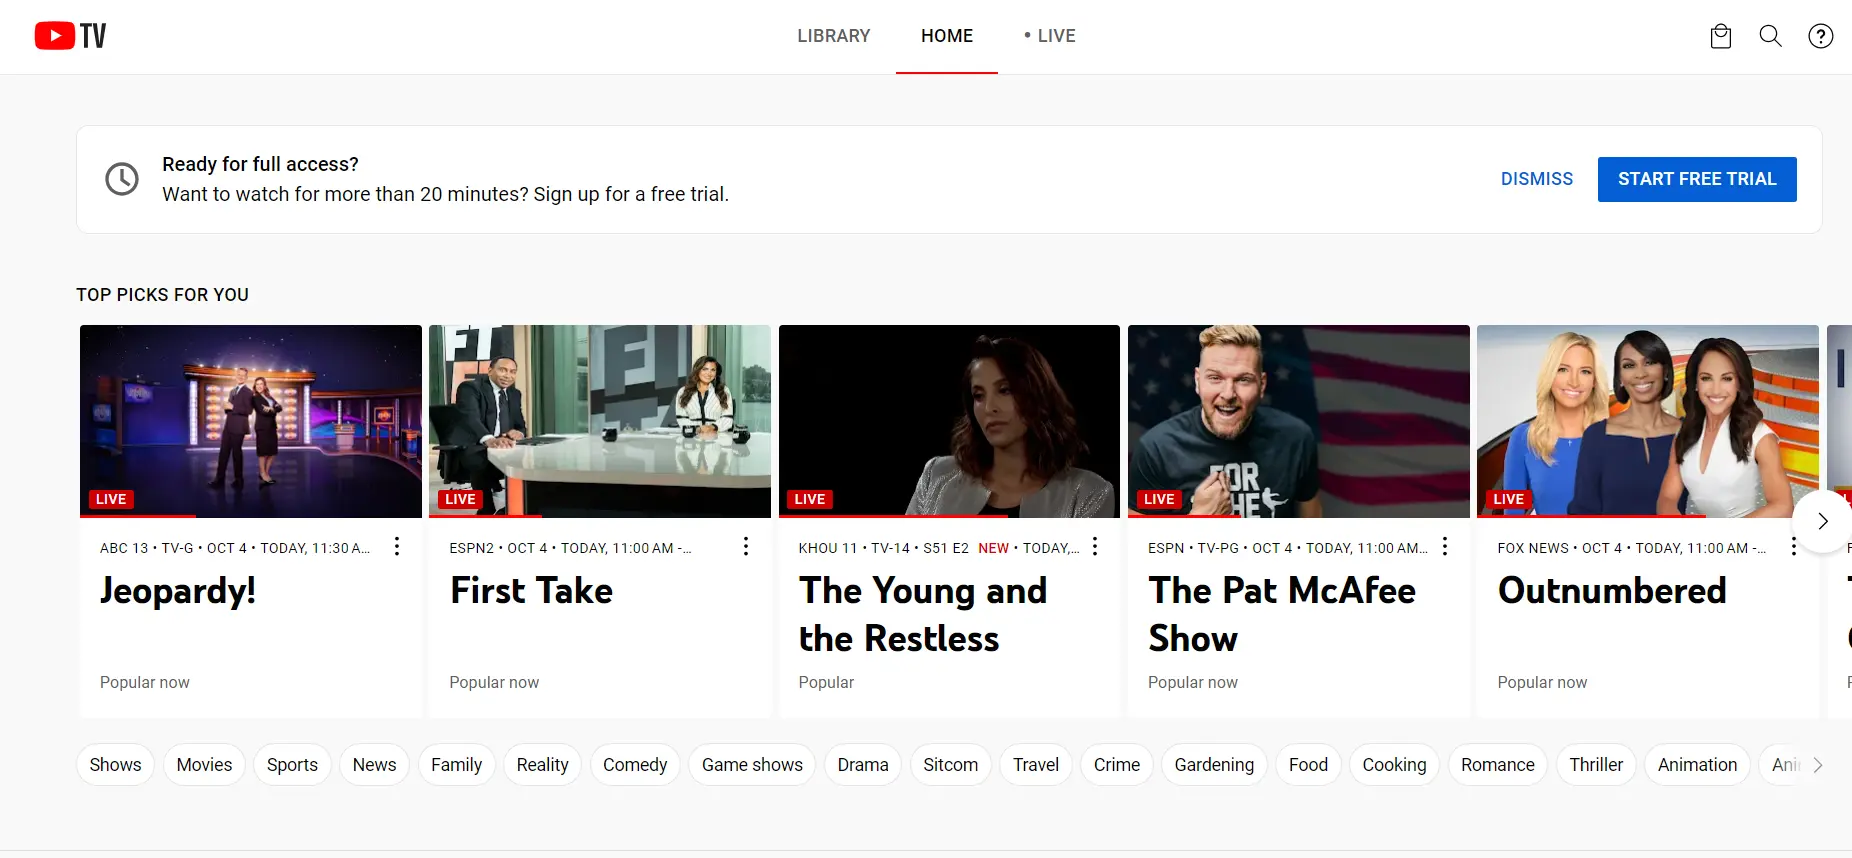Open more options for Jeopardy!
1852x858 pixels.
click(x=397, y=546)
